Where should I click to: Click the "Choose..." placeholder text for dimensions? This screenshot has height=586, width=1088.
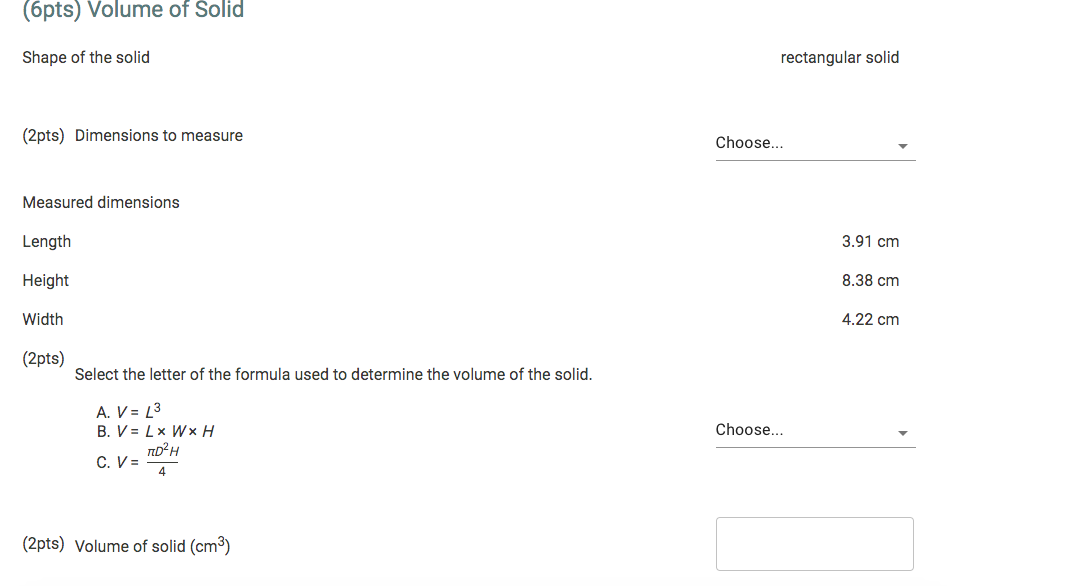749,143
